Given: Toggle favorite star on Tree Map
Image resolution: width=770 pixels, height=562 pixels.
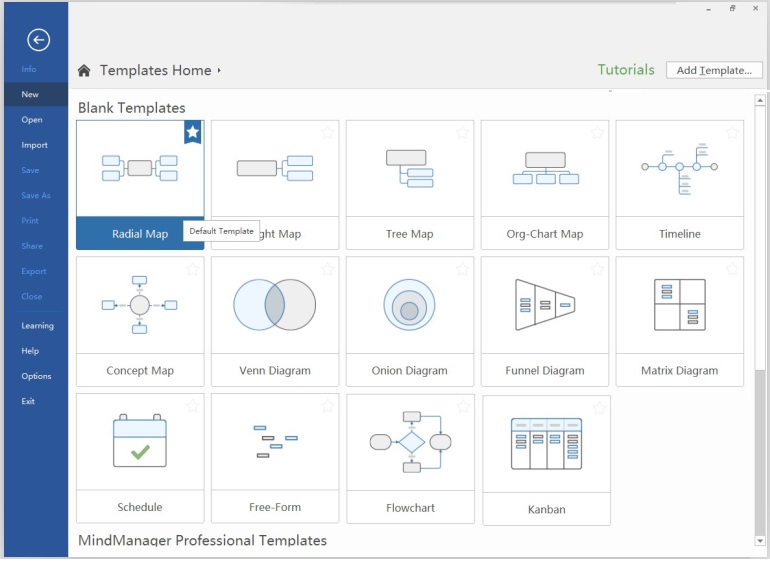Looking at the screenshot, I should pyautogui.click(x=462, y=132).
